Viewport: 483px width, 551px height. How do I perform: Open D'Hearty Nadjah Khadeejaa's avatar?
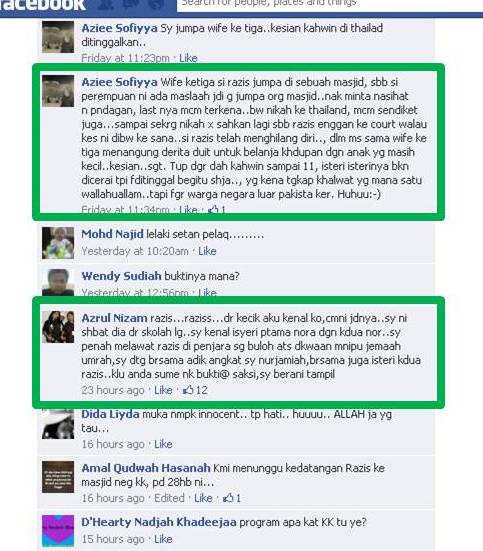(x=58, y=531)
